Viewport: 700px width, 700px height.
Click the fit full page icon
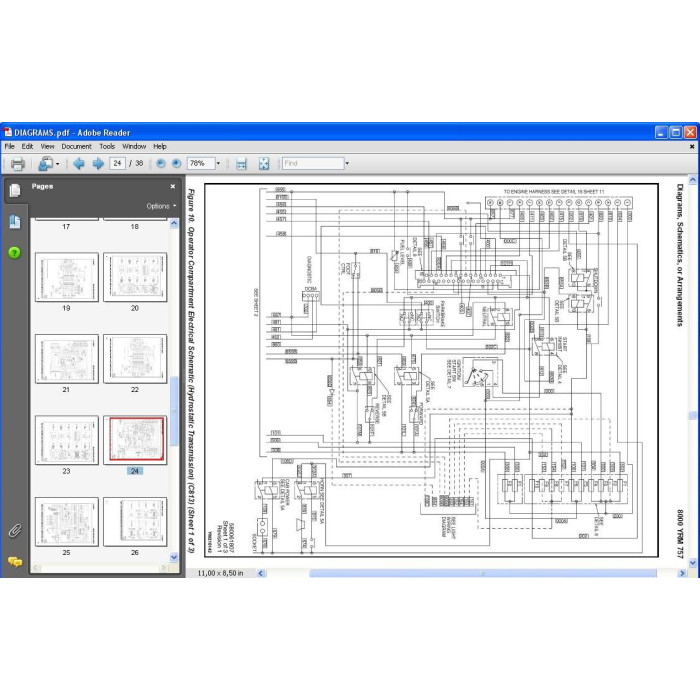[264, 164]
